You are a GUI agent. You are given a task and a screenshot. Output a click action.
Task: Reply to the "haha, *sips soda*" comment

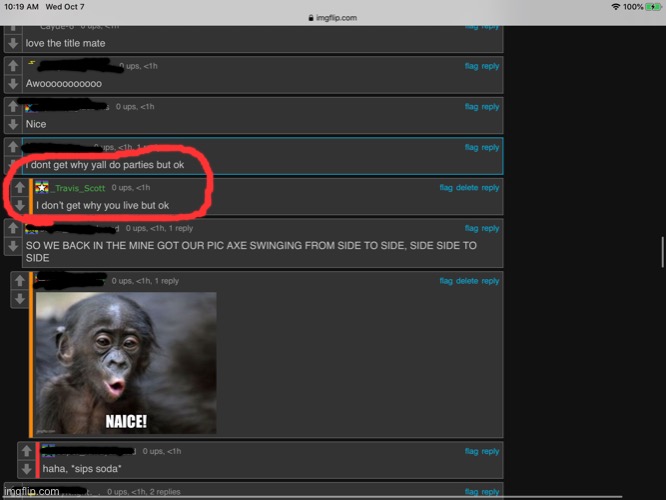(x=490, y=451)
